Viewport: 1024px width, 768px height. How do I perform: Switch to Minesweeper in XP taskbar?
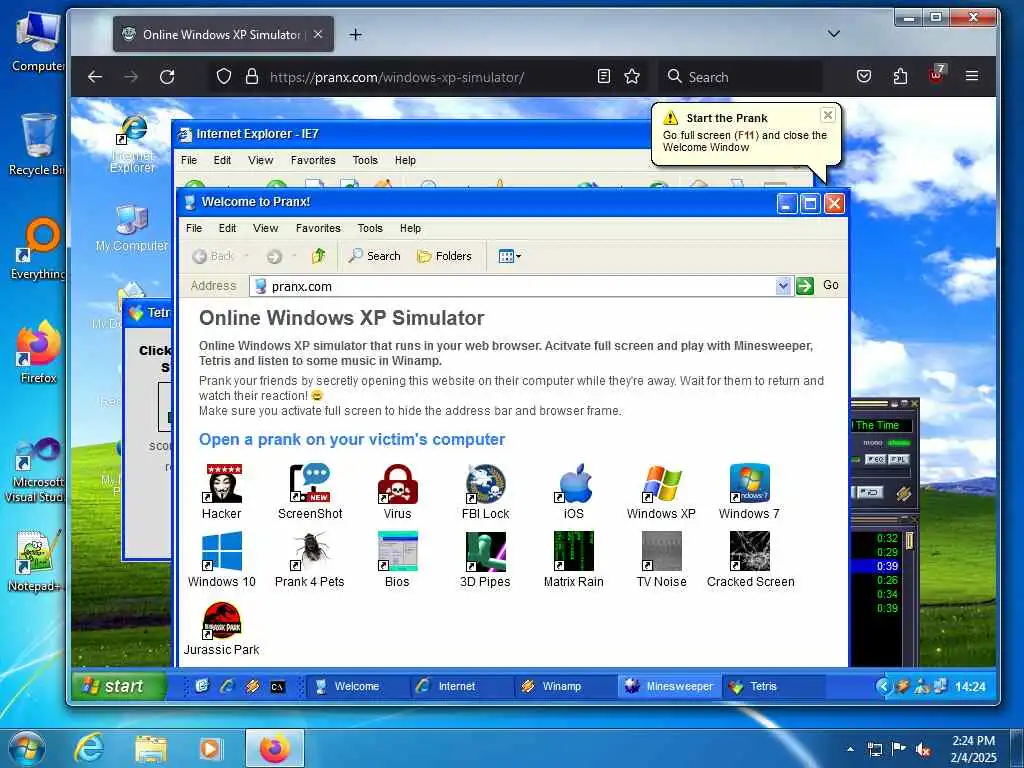point(669,686)
